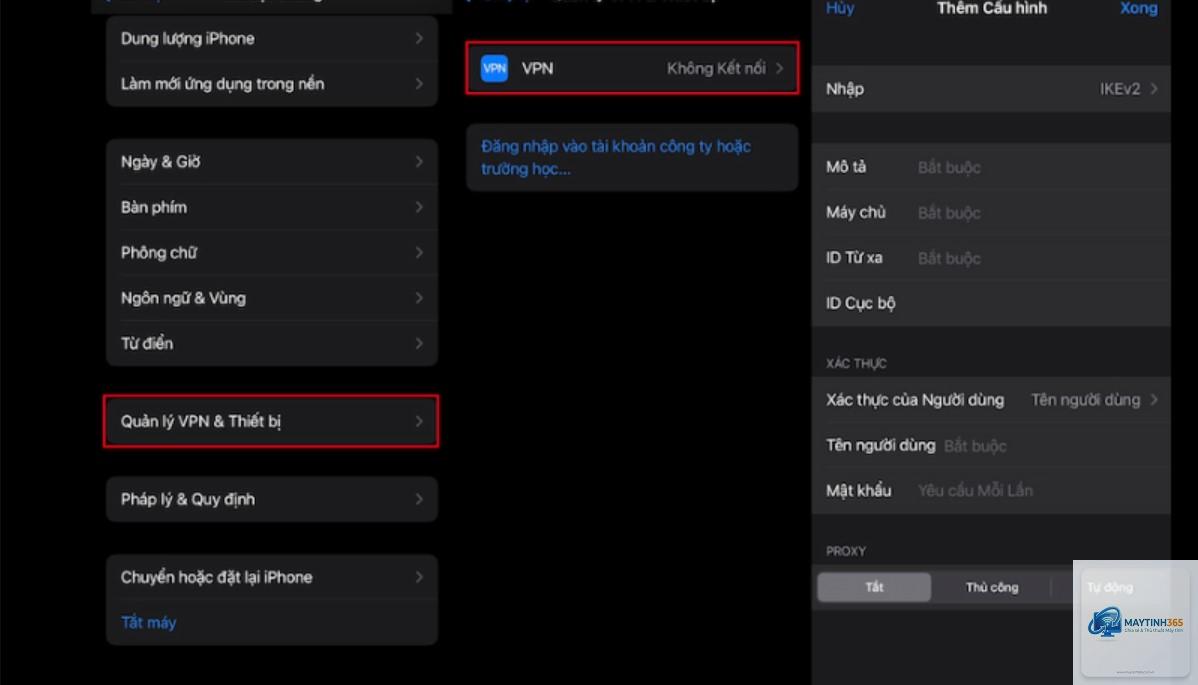Open Ngôn ngữ & Vùng settings
1198x685 pixels.
coord(271,298)
